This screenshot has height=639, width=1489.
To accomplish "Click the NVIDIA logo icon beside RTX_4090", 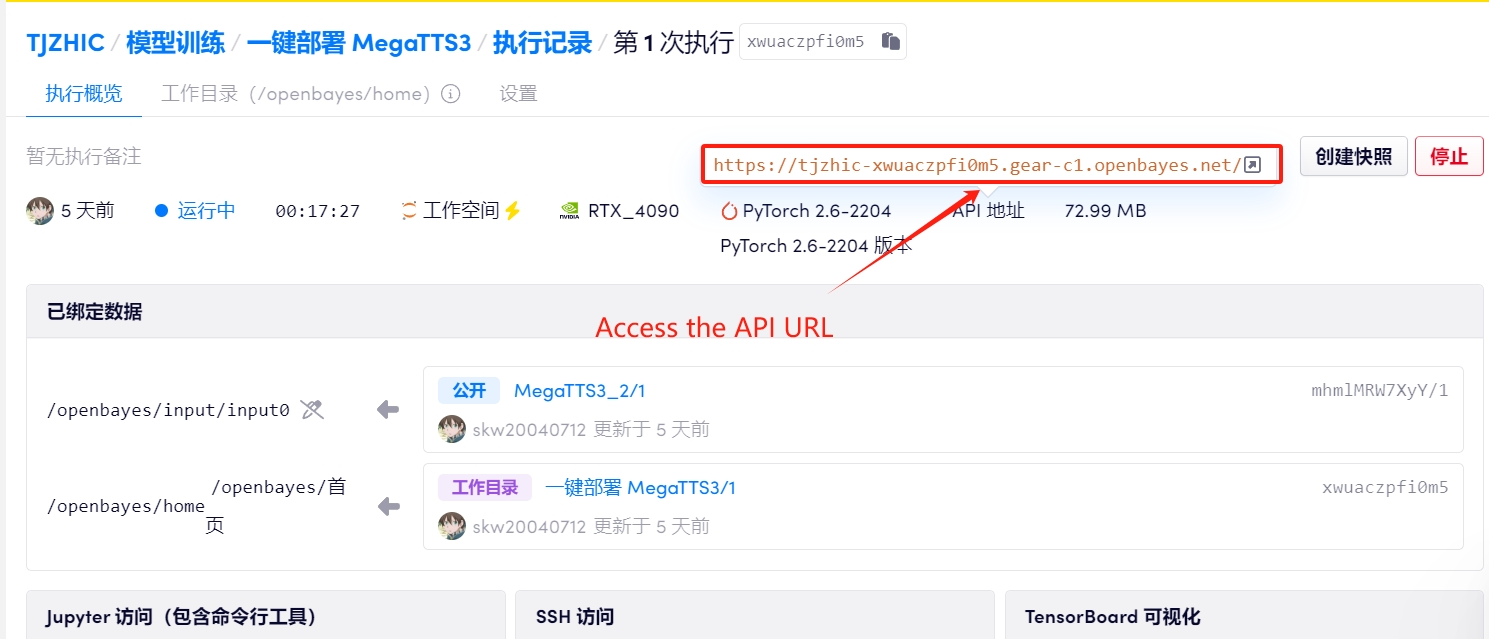I will pyautogui.click(x=569, y=211).
